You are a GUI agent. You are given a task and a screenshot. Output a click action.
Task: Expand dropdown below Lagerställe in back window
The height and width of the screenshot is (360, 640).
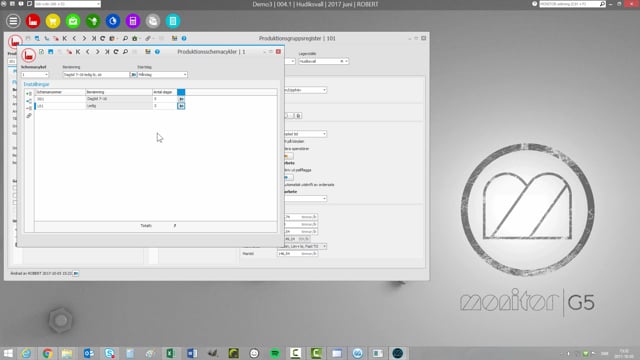tap(324, 90)
